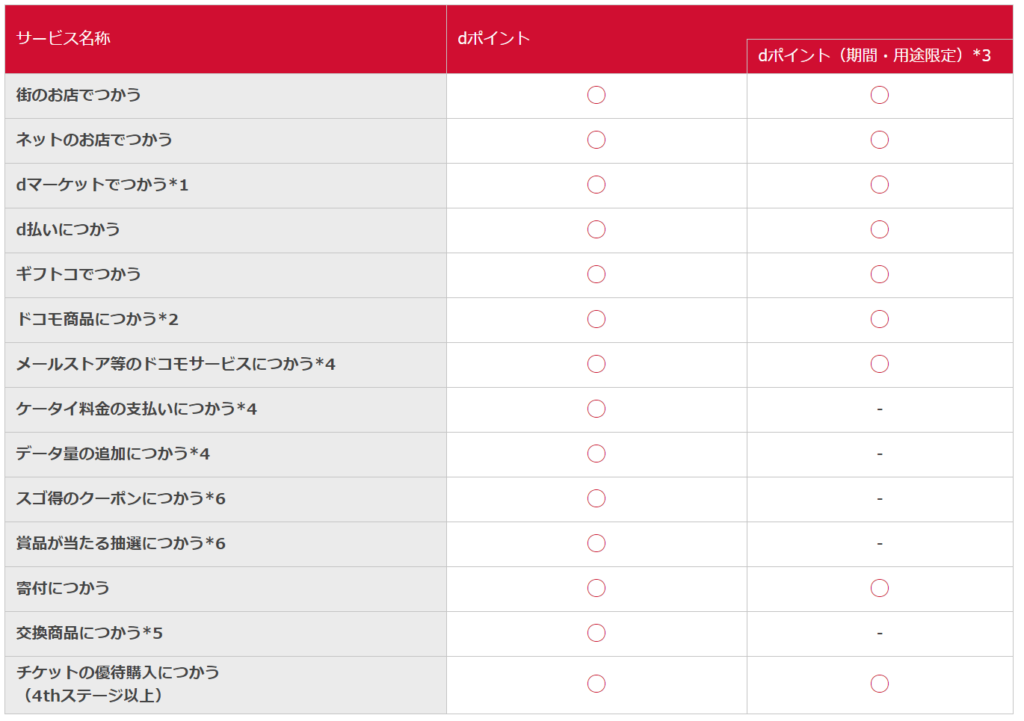Click the dポイント circle for 交換商品につかう
The width and height of the screenshot is (1024, 721).
tap(596, 633)
